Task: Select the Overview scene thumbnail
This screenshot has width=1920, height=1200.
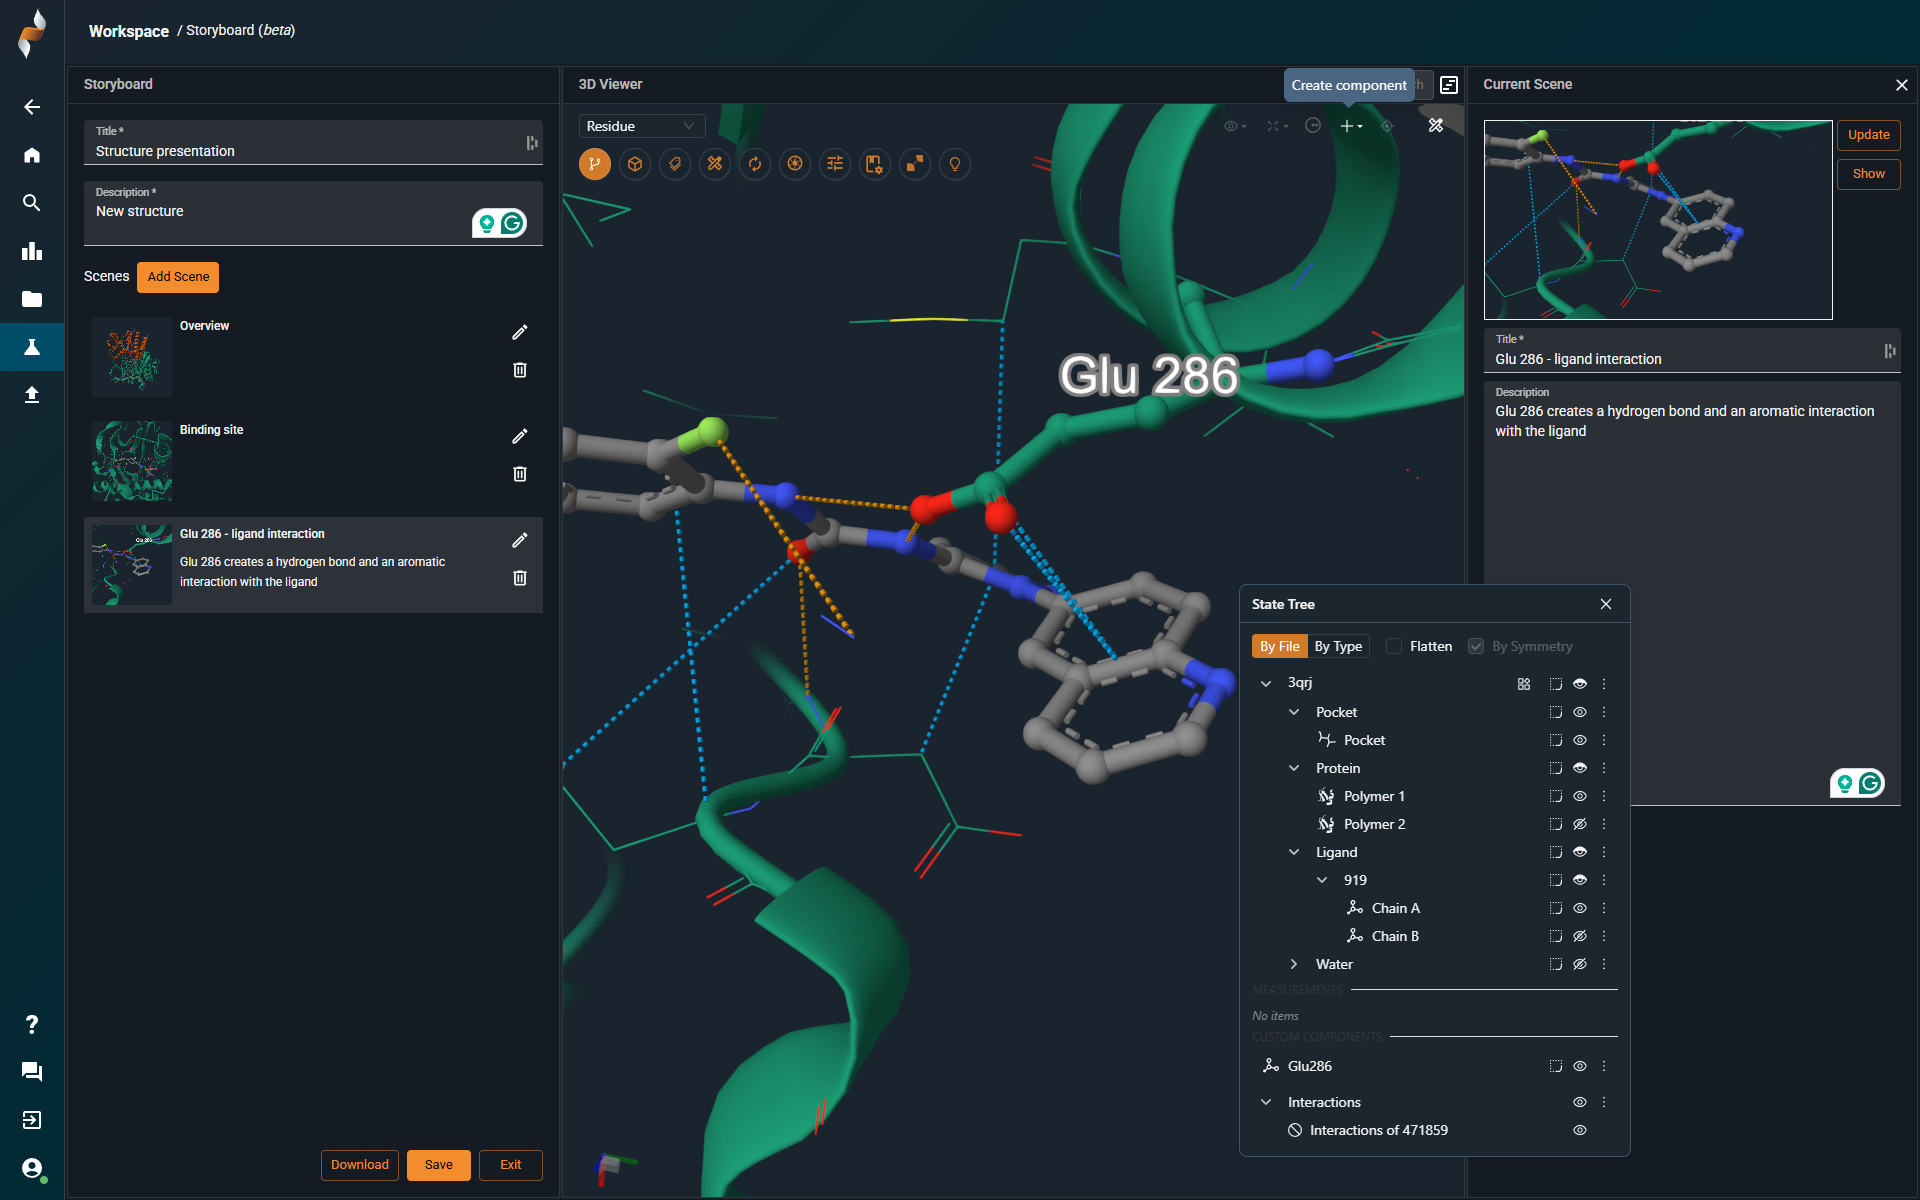Action: (x=132, y=357)
